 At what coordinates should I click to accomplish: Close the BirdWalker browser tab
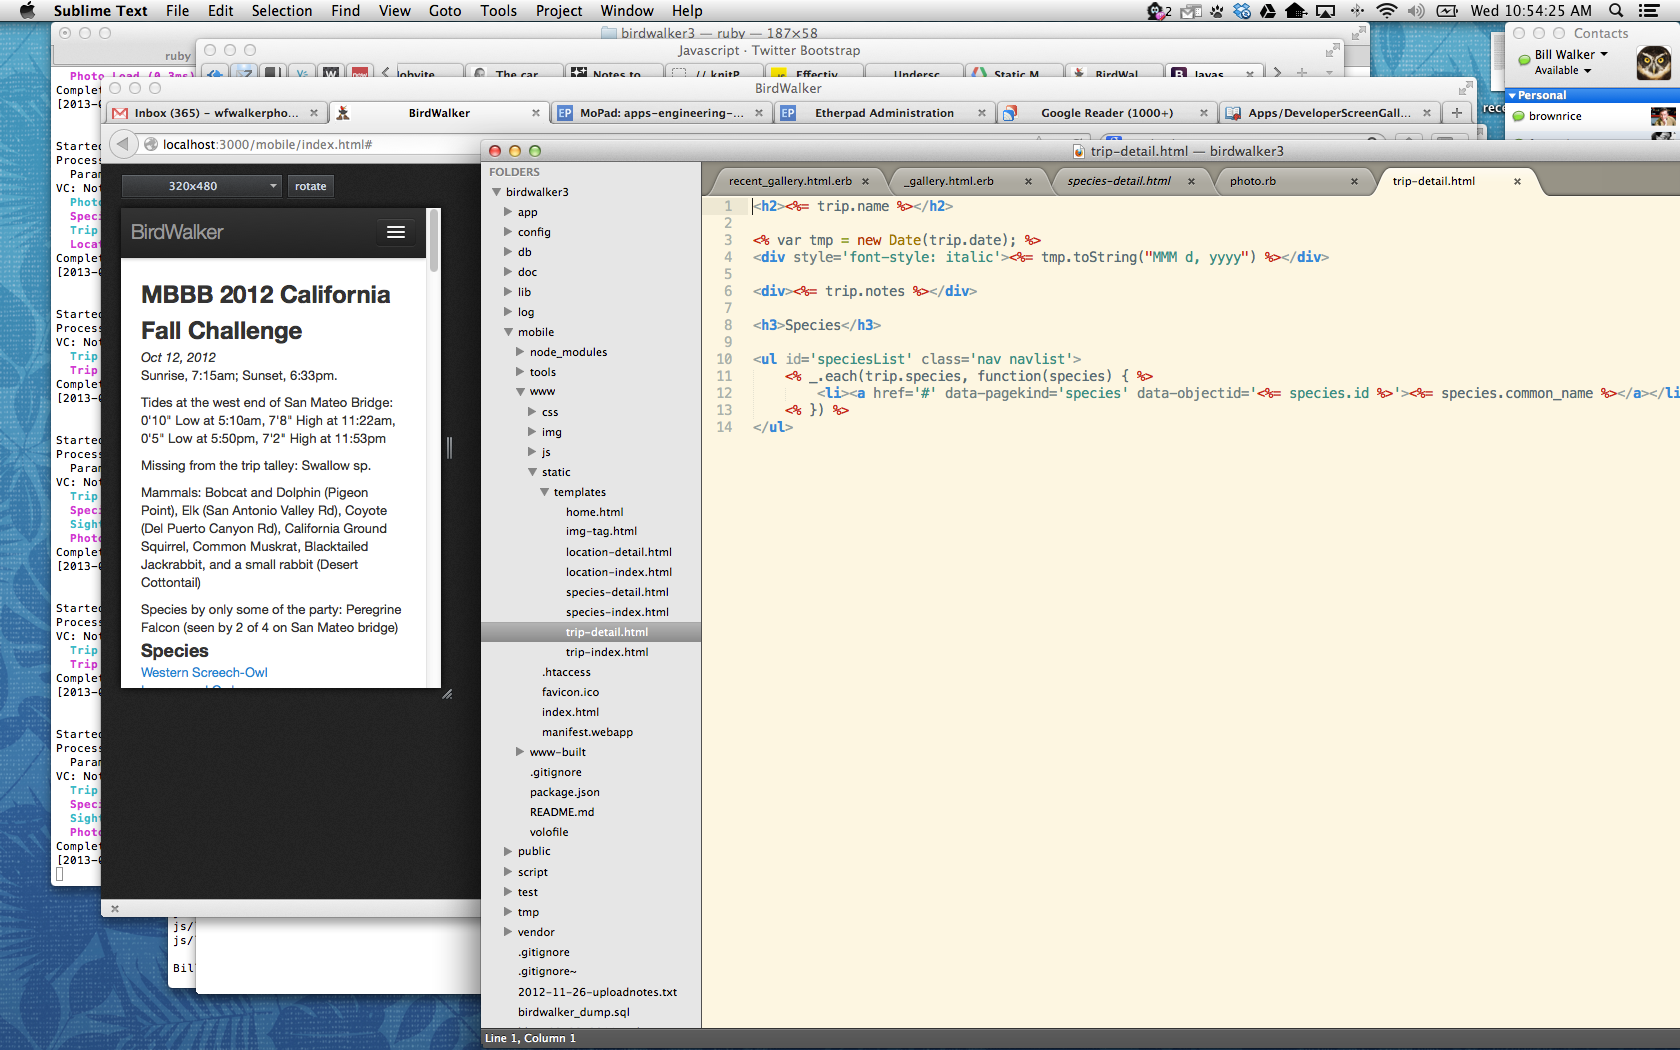536,113
